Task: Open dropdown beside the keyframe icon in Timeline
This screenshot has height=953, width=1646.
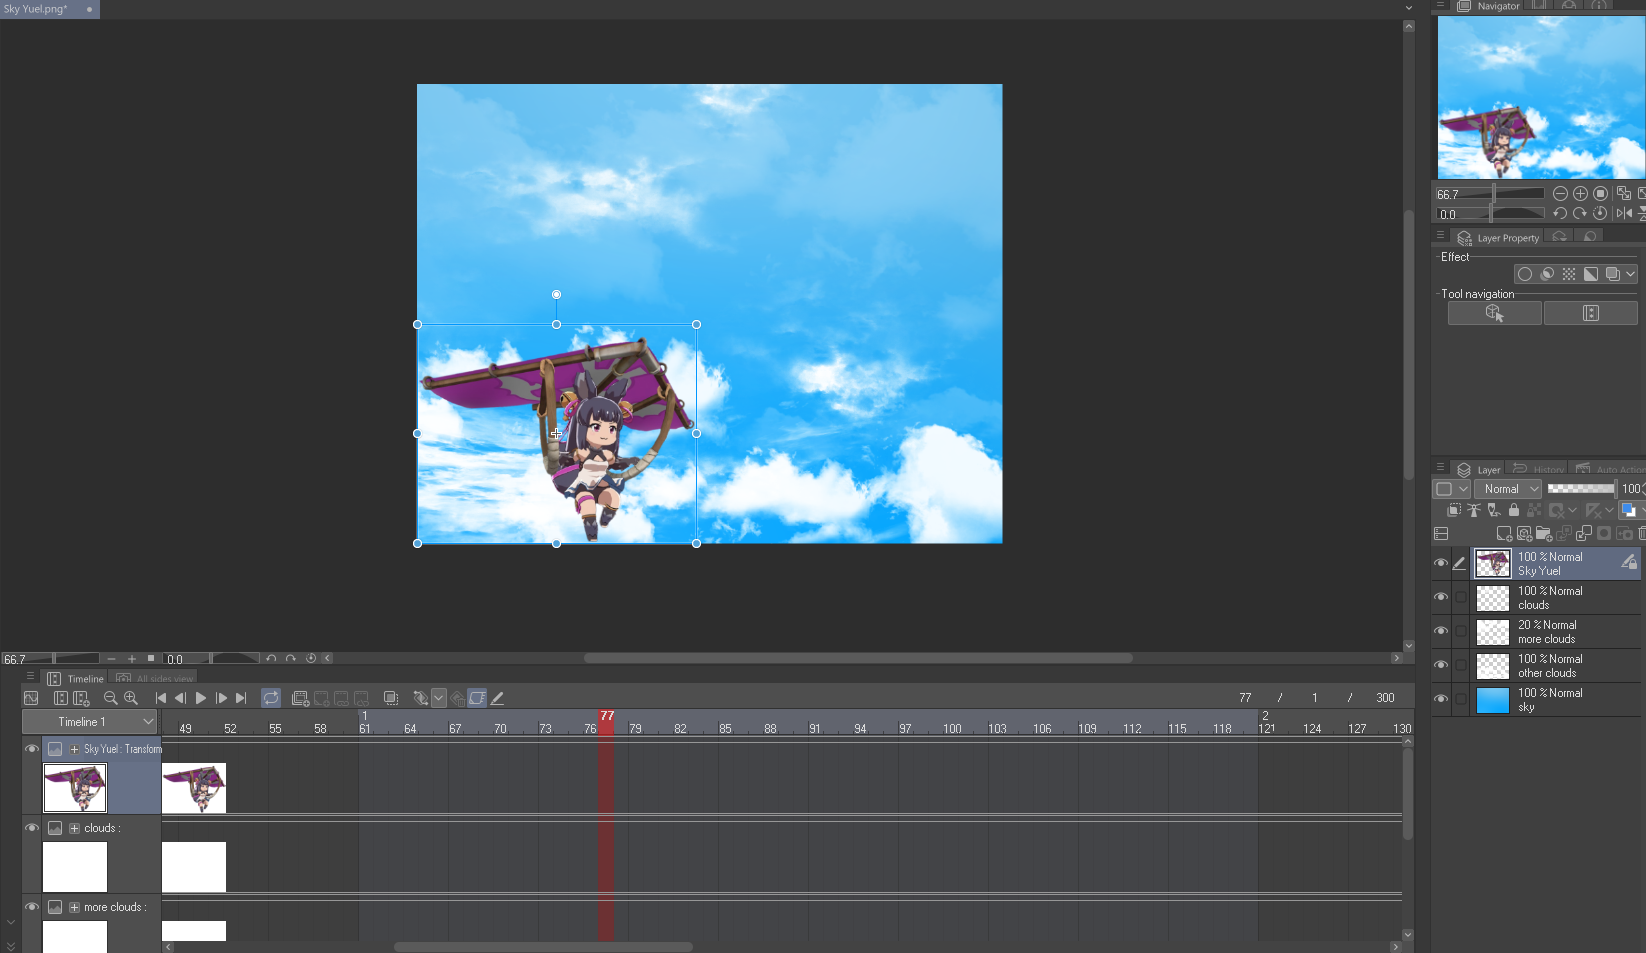Action: 439,698
